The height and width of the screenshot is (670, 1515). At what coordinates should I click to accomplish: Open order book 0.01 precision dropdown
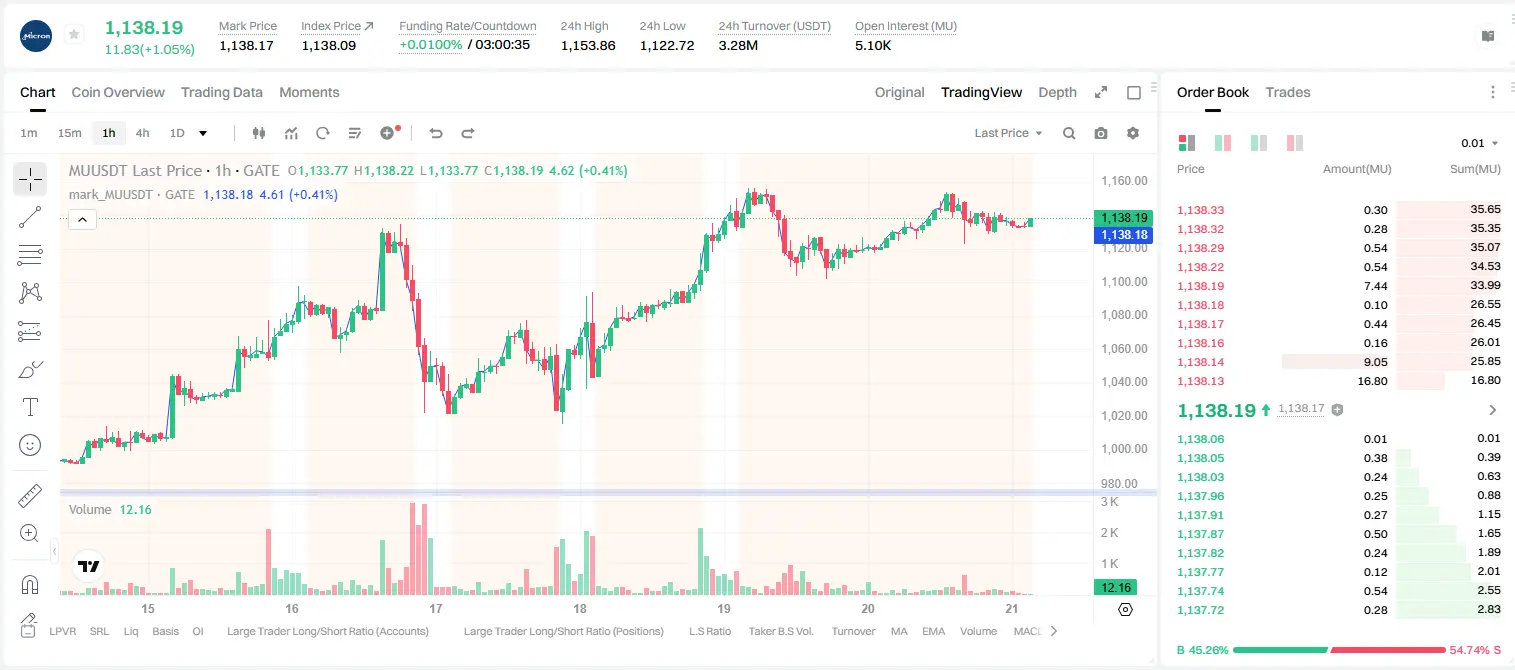(x=1479, y=143)
